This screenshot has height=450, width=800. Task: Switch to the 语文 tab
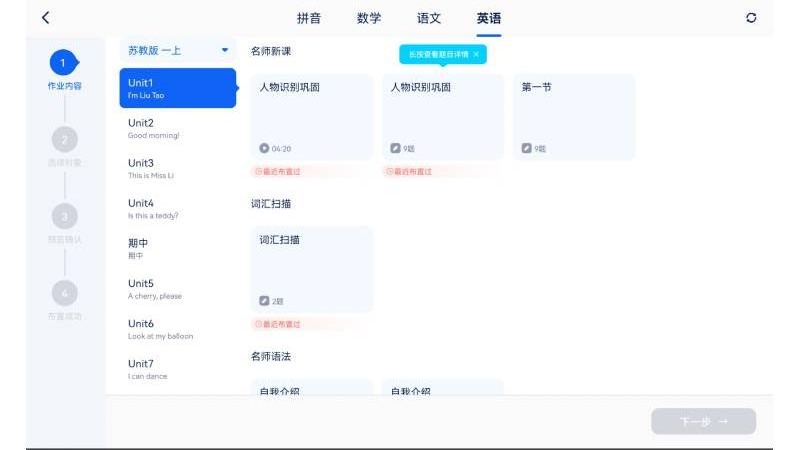click(x=429, y=18)
